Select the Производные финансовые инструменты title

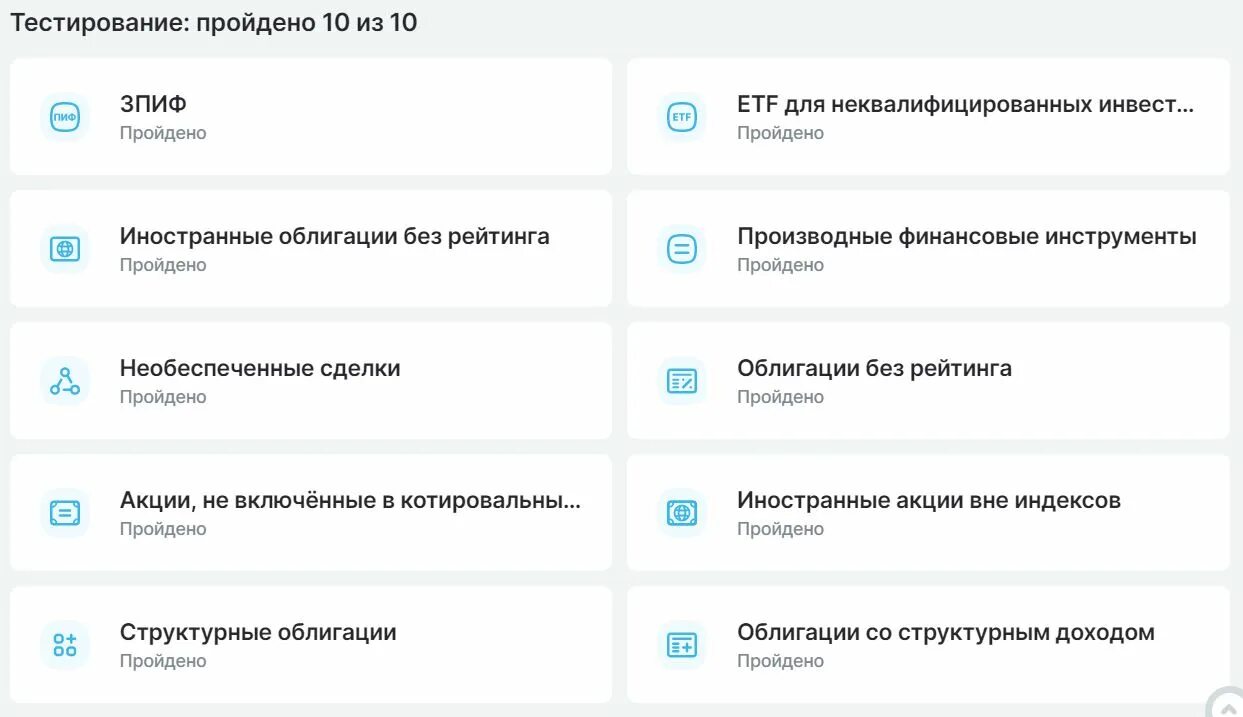pos(967,236)
